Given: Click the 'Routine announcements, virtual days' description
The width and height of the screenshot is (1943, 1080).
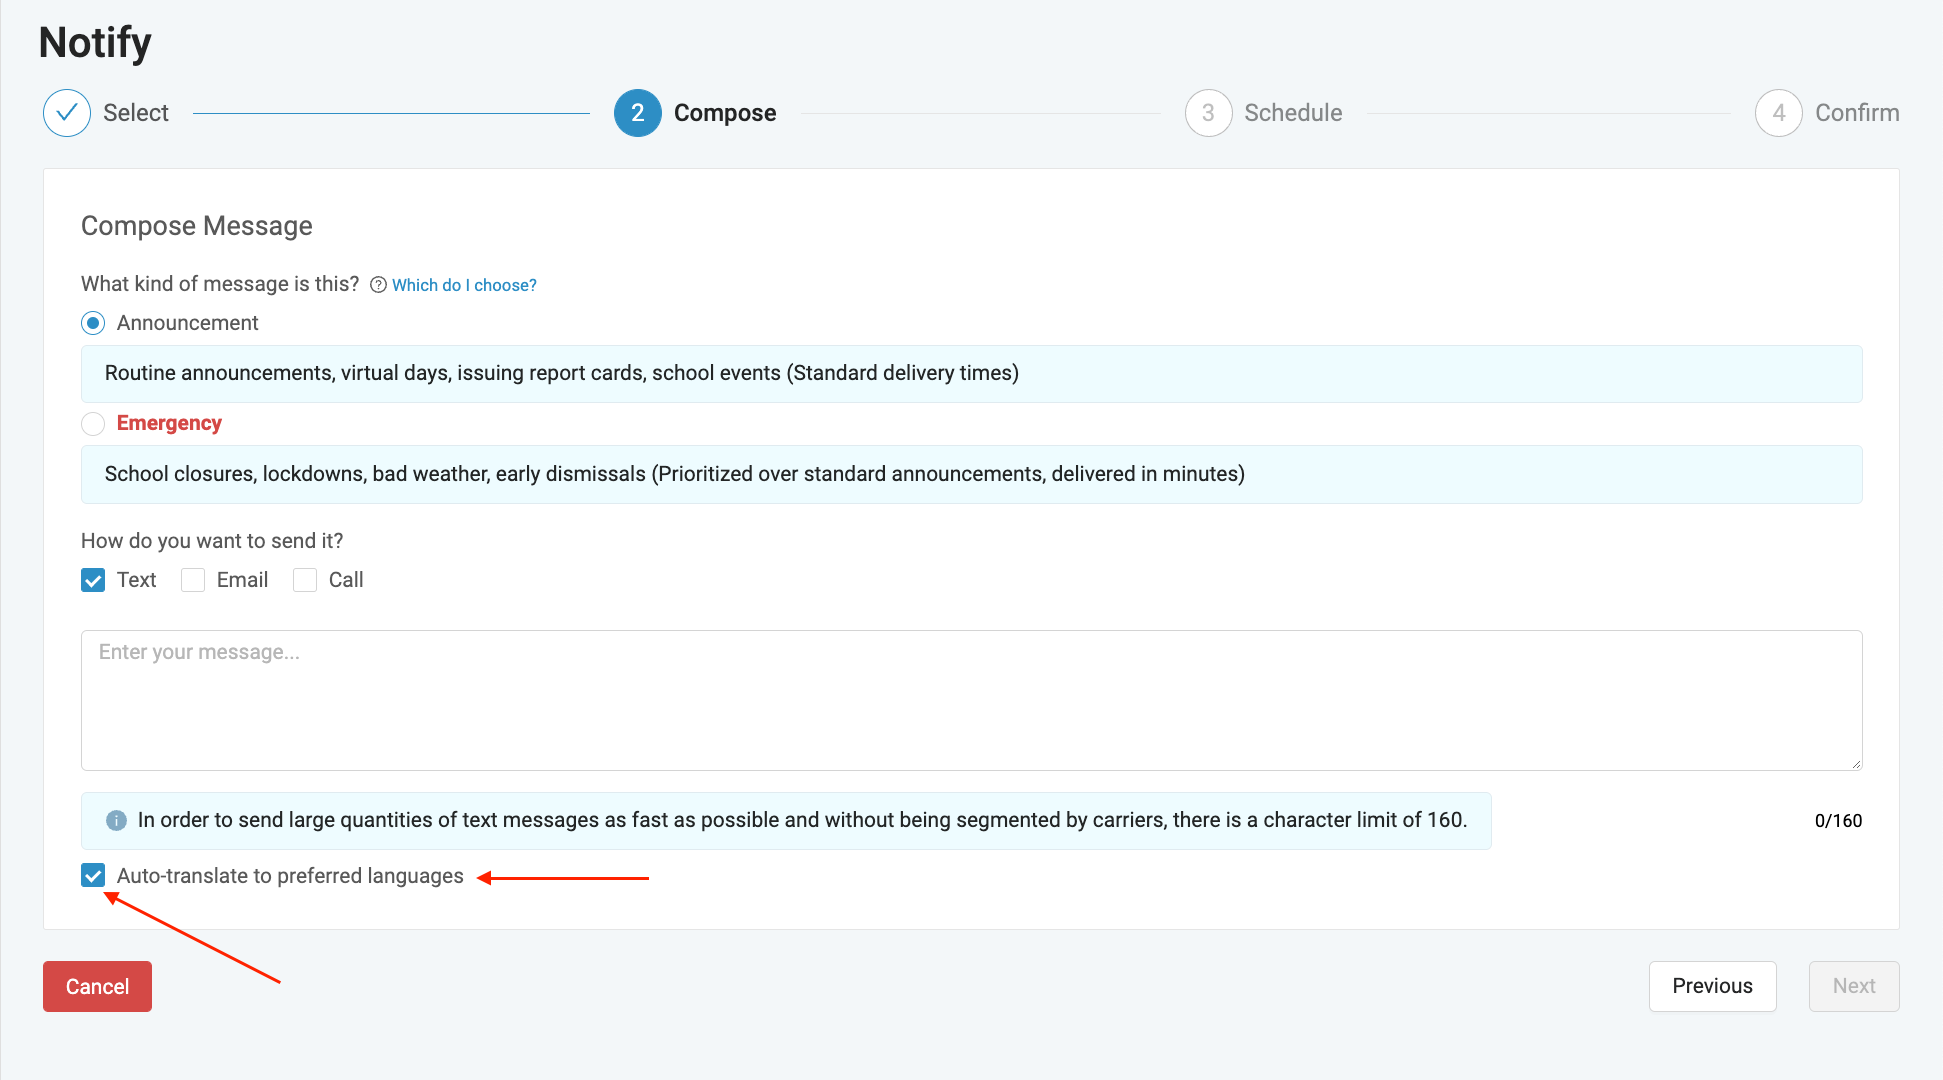Looking at the screenshot, I should pyautogui.click(x=971, y=374).
